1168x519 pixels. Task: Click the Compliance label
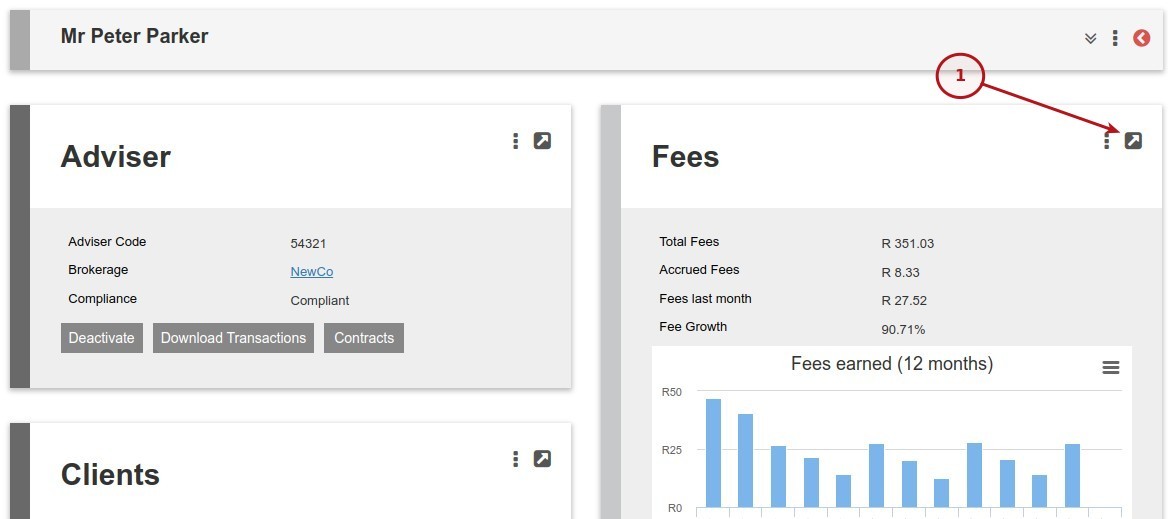(x=103, y=299)
